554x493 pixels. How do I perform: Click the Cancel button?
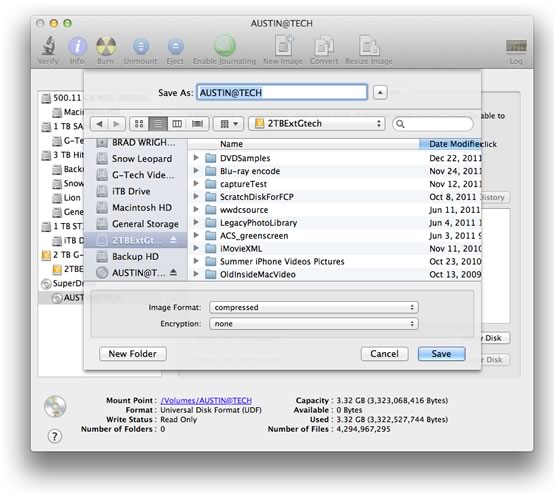click(x=384, y=354)
